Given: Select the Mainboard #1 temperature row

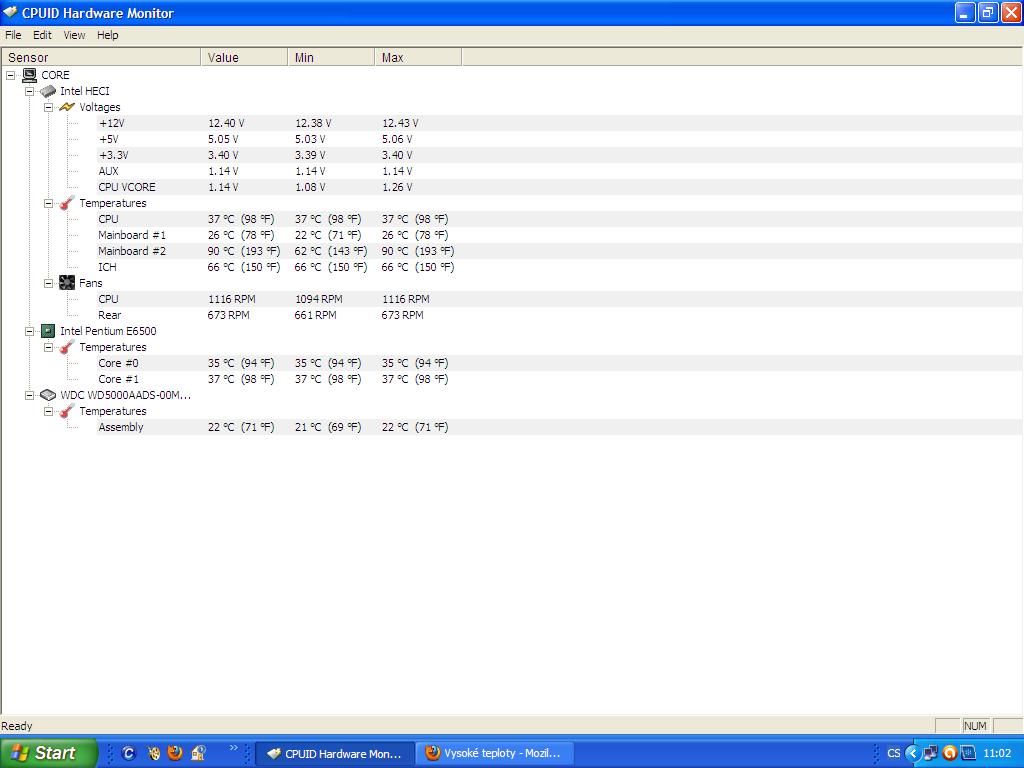Looking at the screenshot, I should pos(559,235).
